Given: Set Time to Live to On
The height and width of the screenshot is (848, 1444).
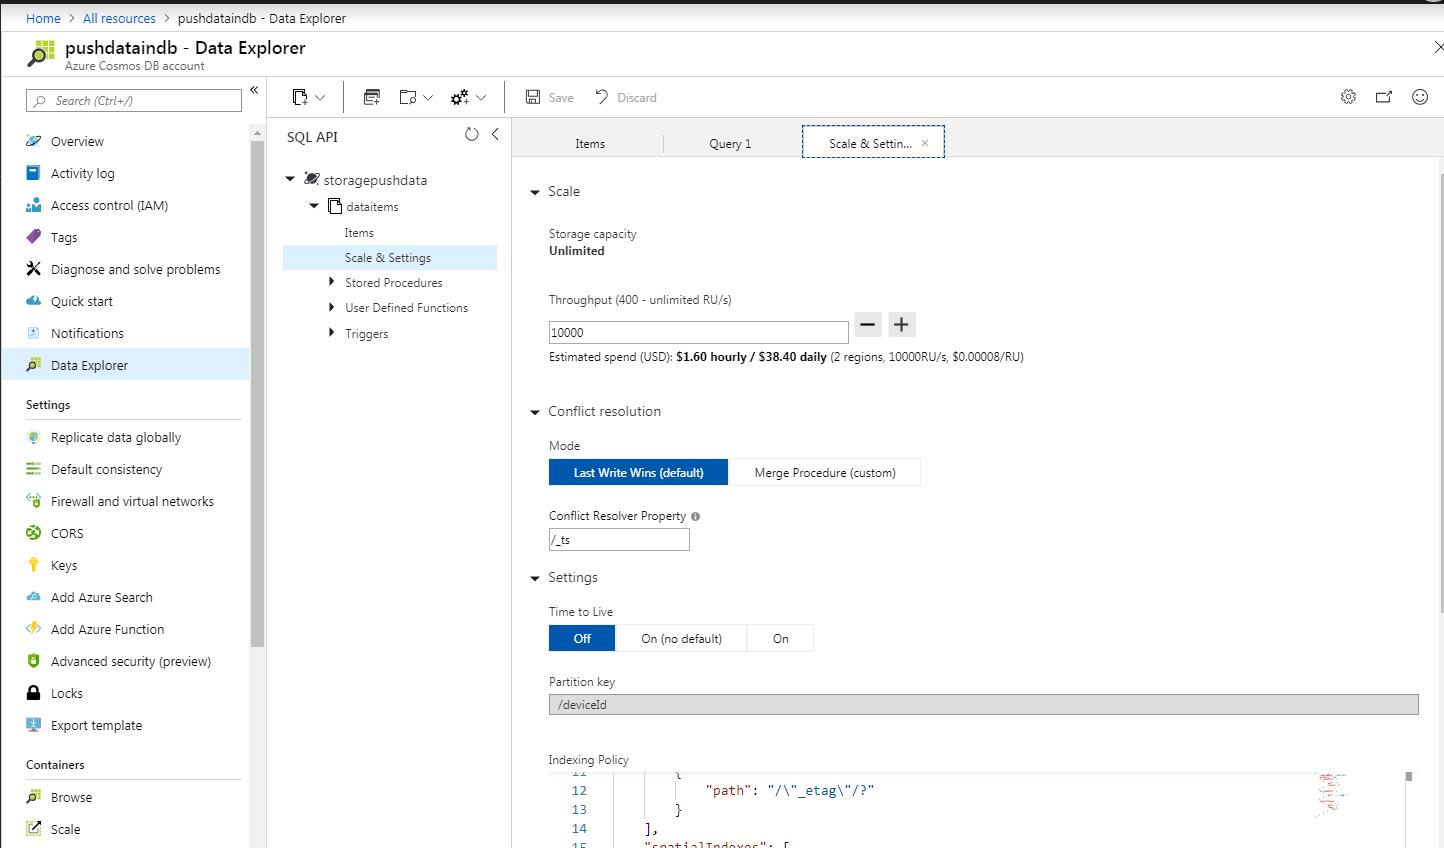Looking at the screenshot, I should (780, 638).
